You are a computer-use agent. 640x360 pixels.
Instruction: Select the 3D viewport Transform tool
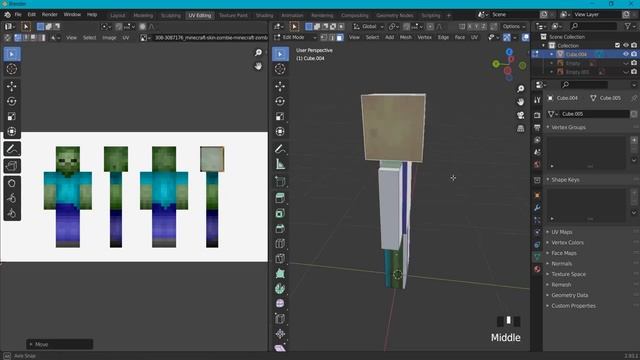click(x=280, y=131)
